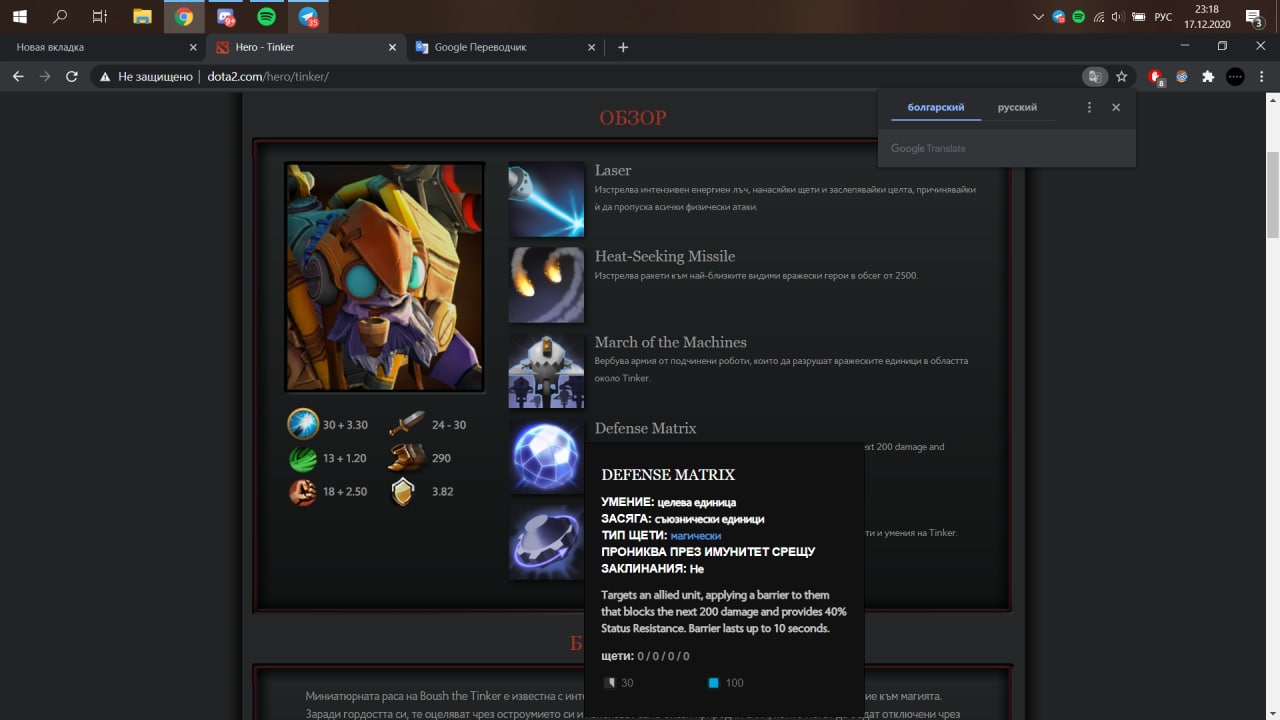Viewport: 1280px width, 720px height.
Task: Open Windows taskbar search
Action: click(60, 16)
